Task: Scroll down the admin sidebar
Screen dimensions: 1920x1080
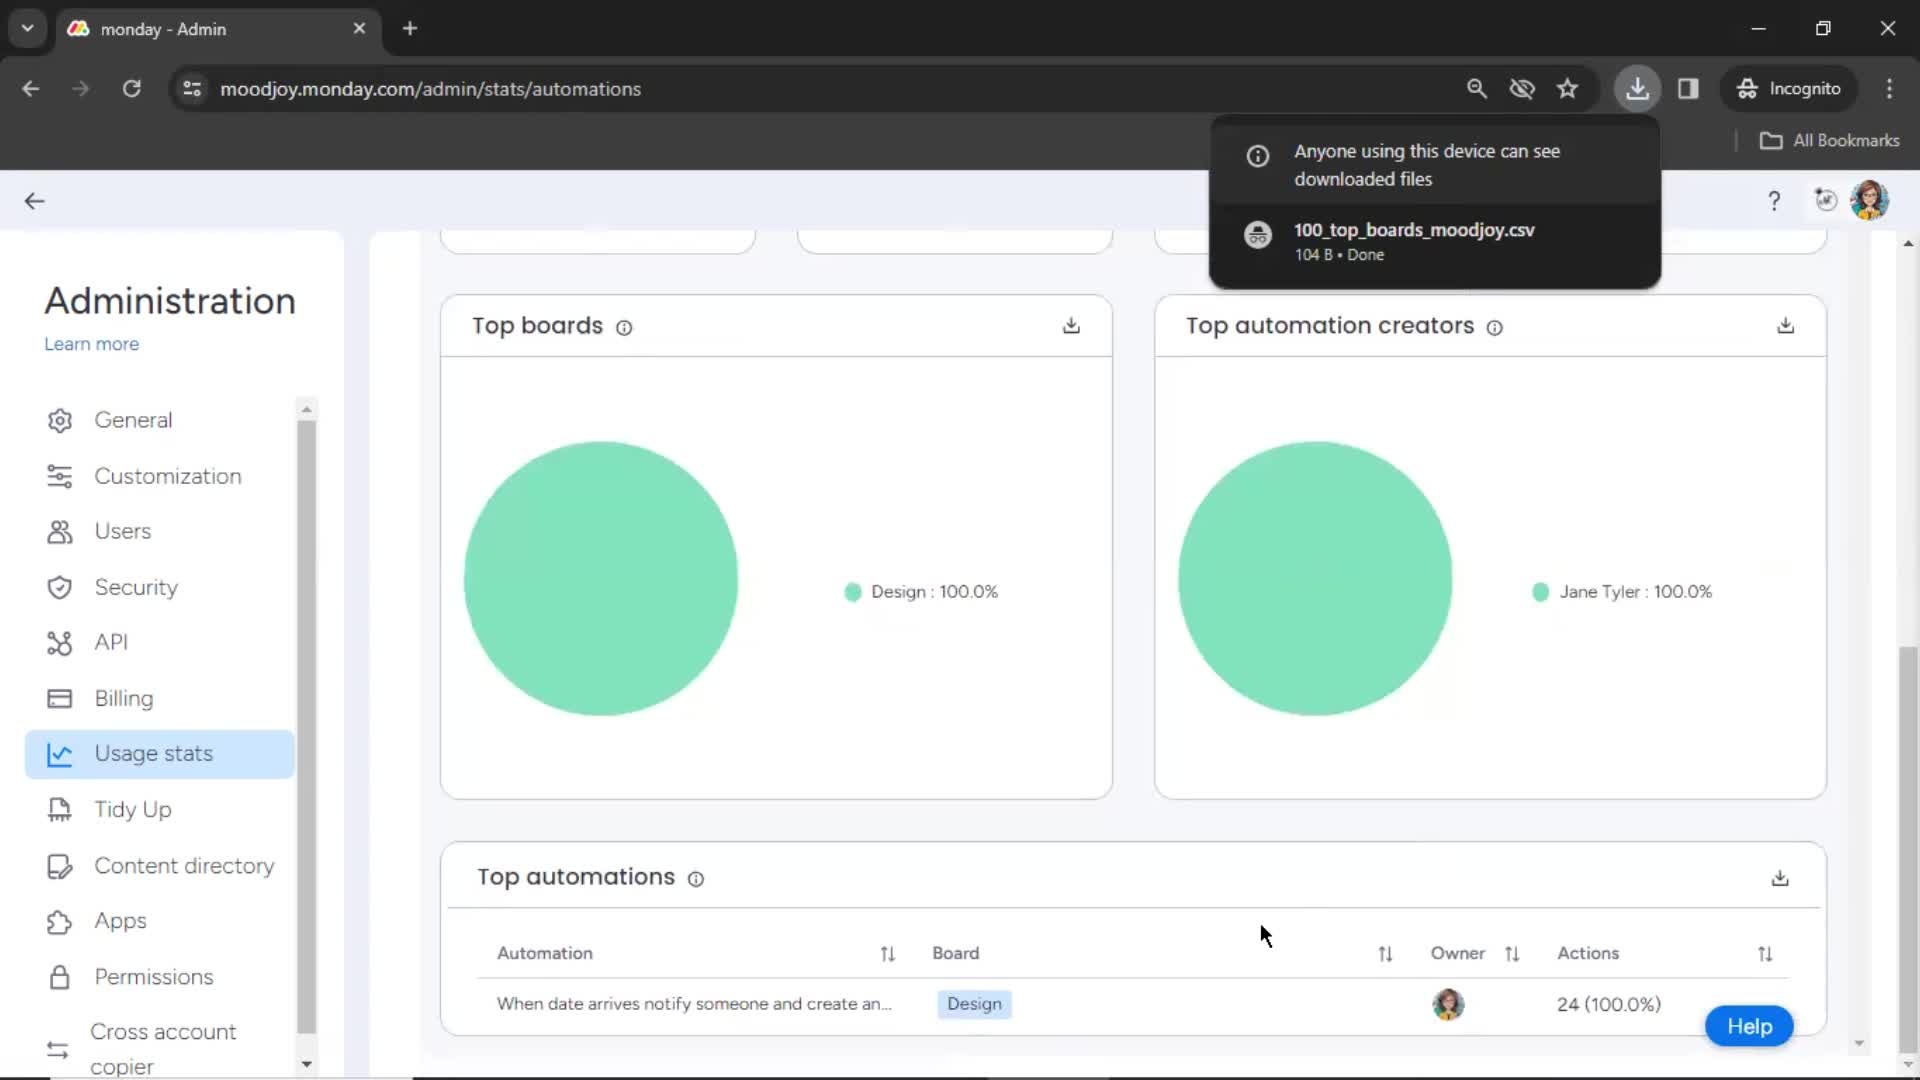Action: (306, 1065)
